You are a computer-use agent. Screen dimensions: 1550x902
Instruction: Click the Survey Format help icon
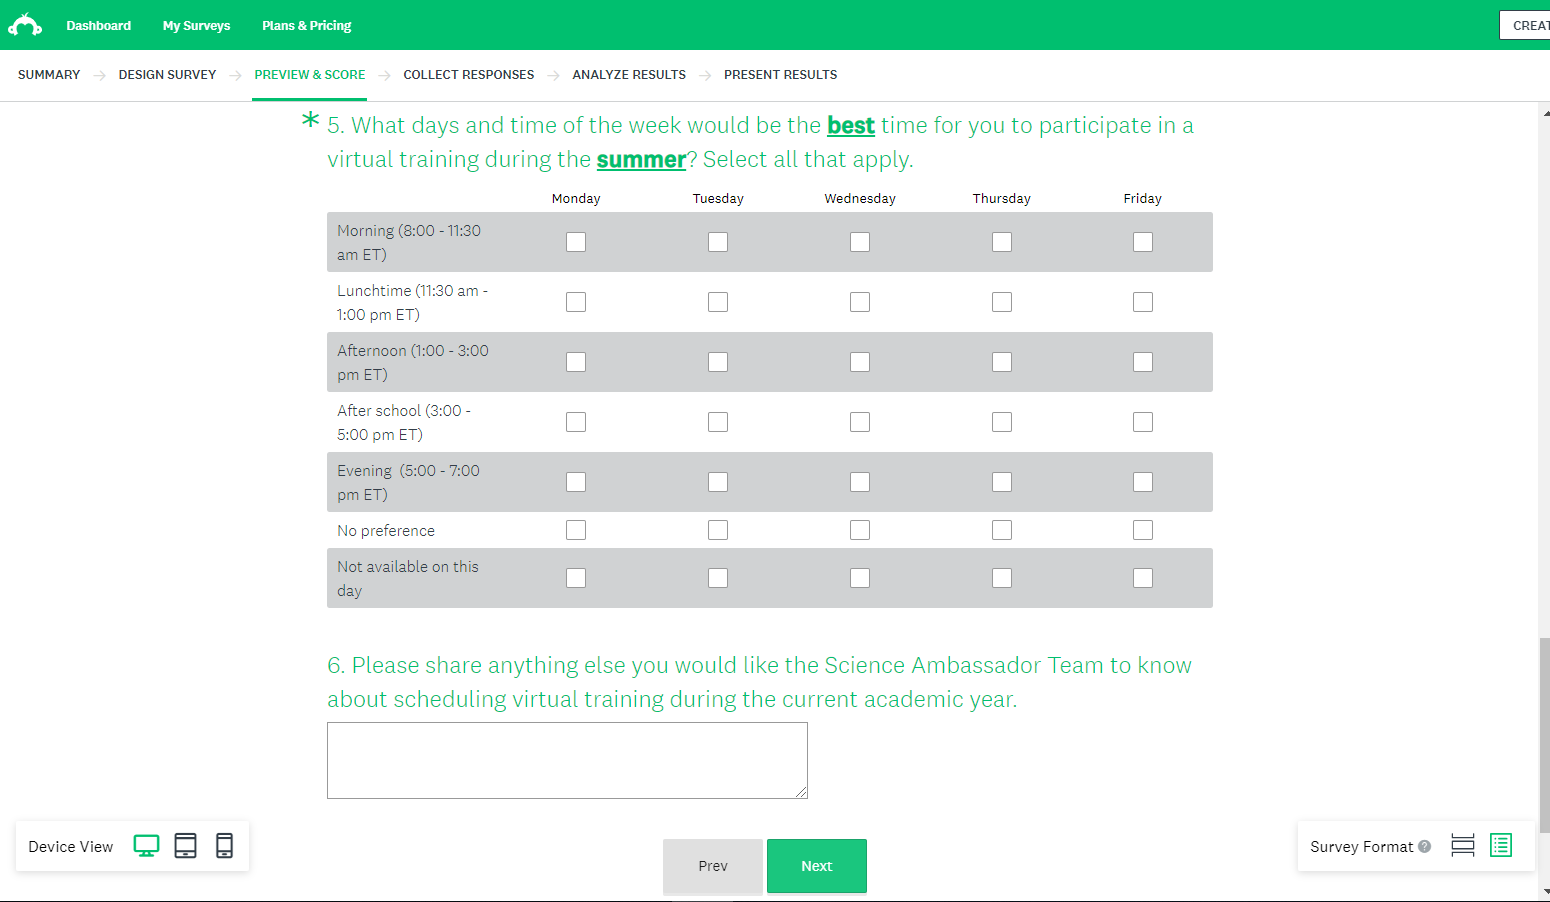(1425, 846)
